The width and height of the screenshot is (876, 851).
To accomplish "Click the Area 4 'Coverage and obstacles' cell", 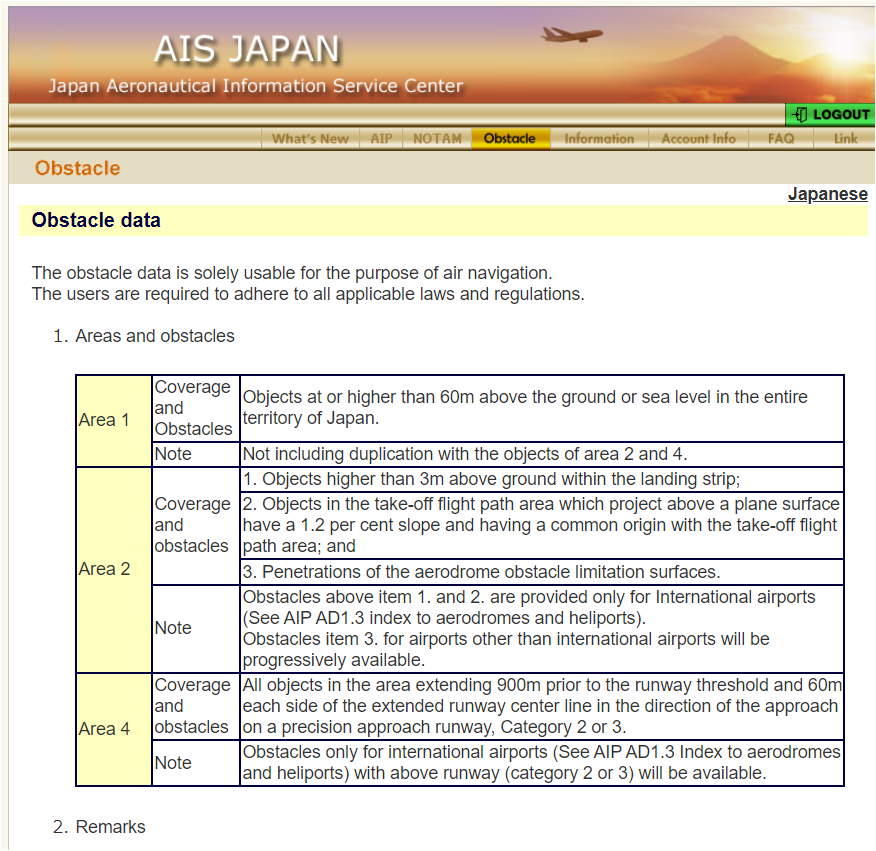I will coord(196,706).
